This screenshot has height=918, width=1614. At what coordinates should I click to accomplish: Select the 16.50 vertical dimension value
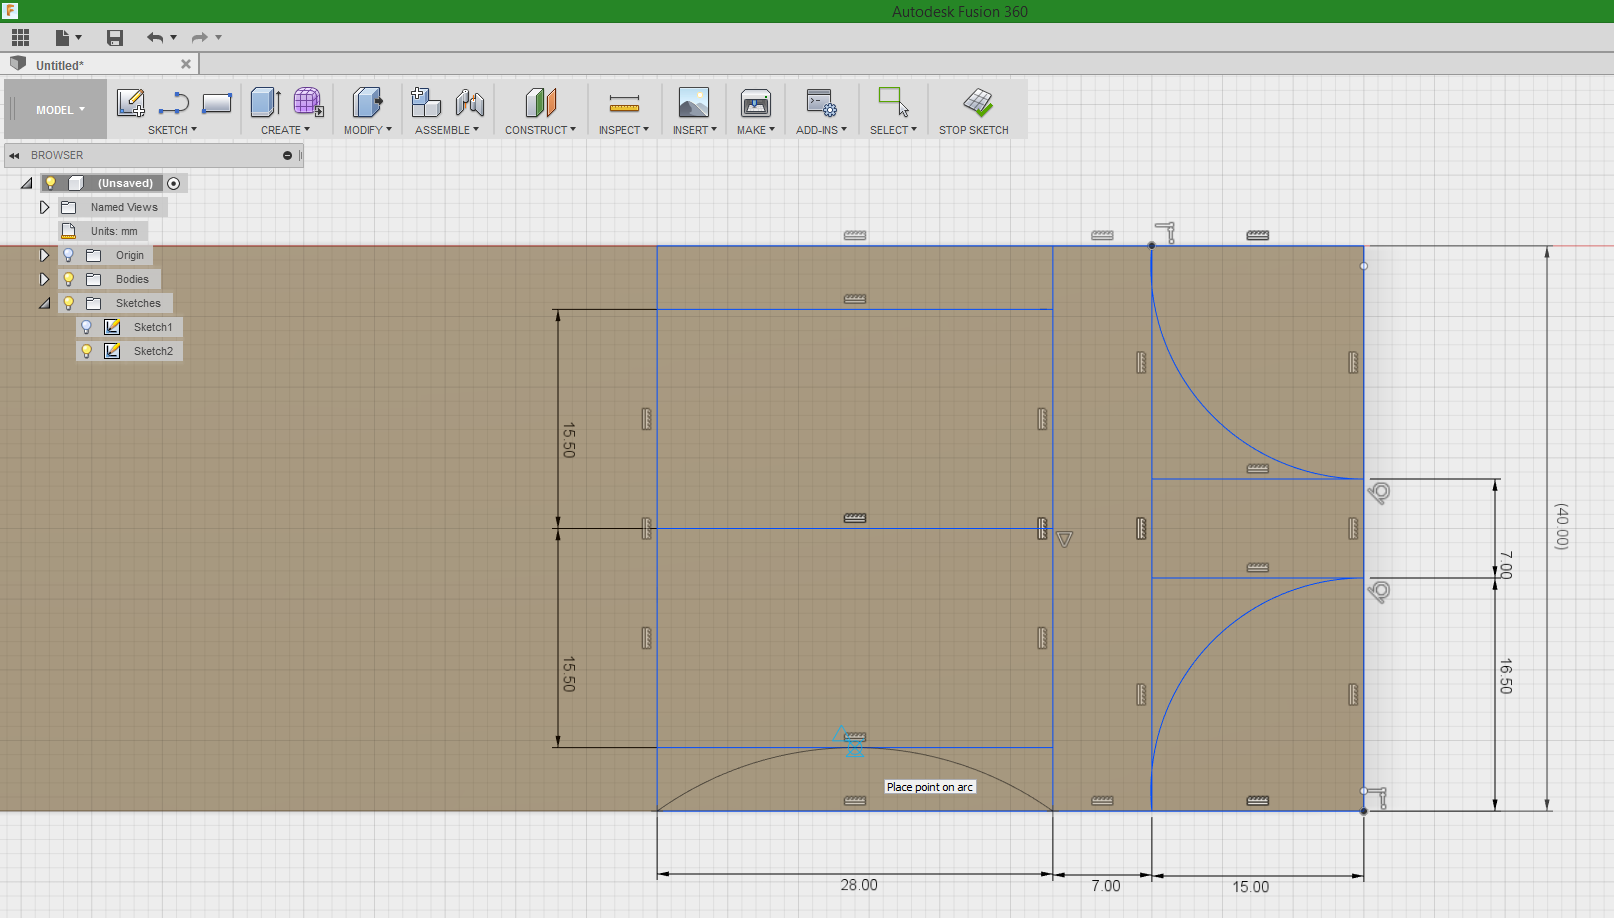coord(1505,676)
